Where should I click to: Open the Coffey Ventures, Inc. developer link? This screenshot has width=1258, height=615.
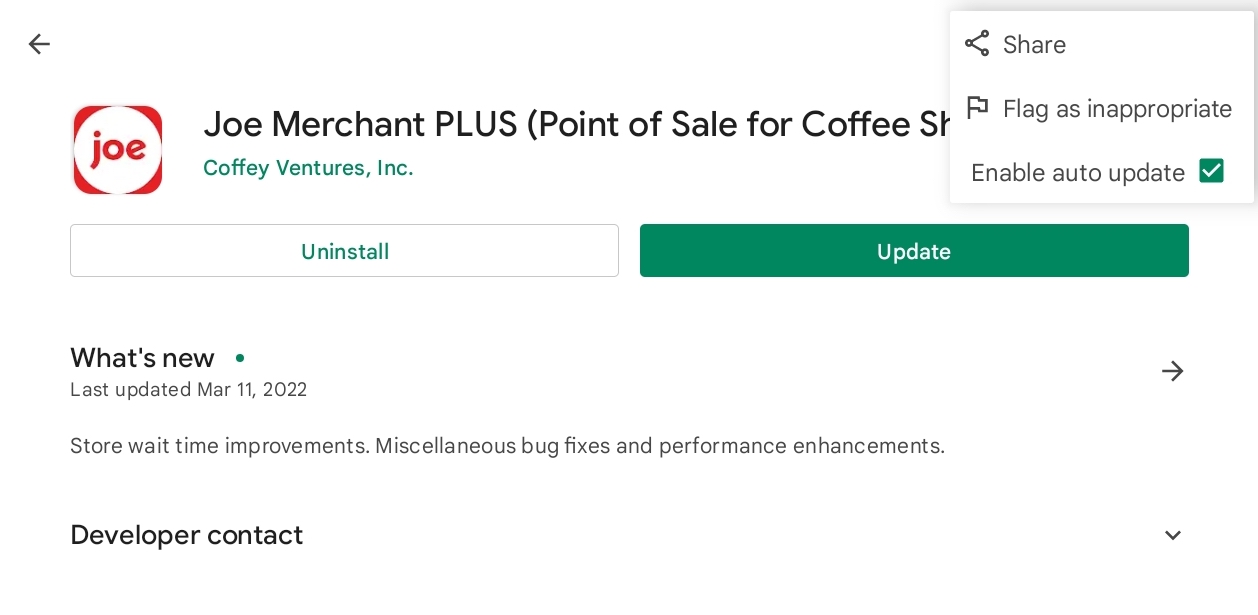coord(308,168)
